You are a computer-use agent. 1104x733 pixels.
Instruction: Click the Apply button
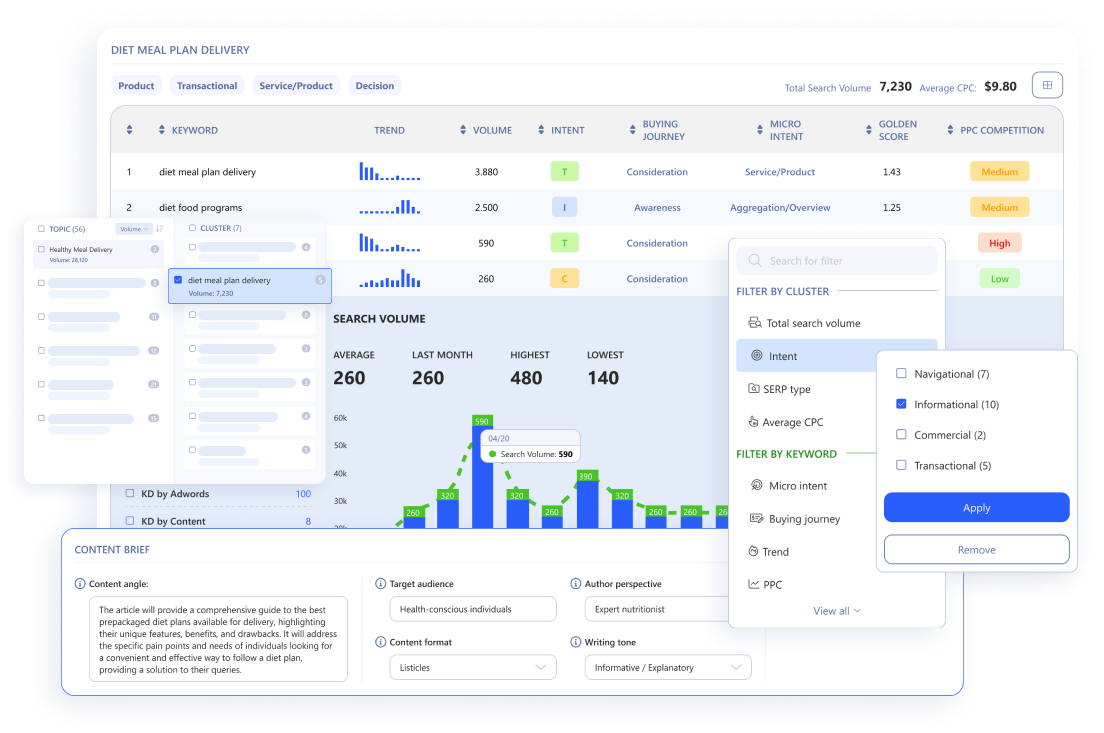pos(976,507)
